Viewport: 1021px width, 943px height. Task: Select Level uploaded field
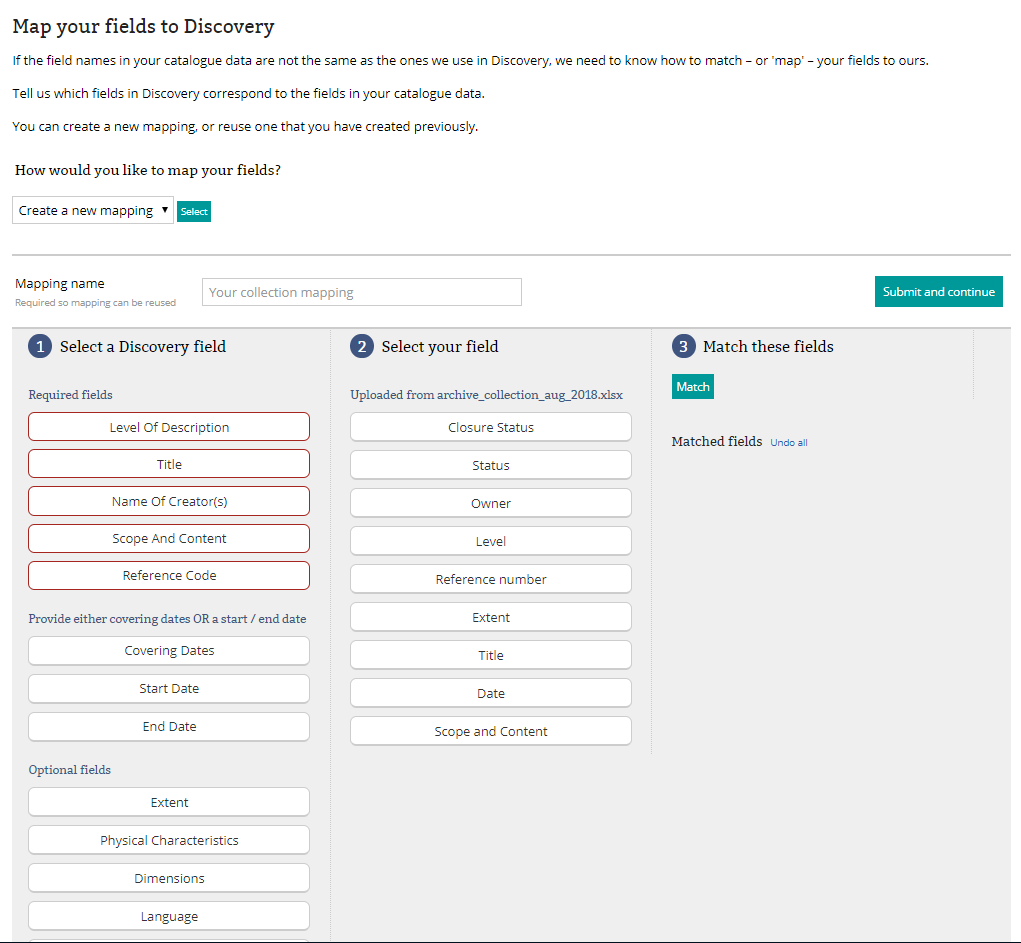click(x=491, y=541)
